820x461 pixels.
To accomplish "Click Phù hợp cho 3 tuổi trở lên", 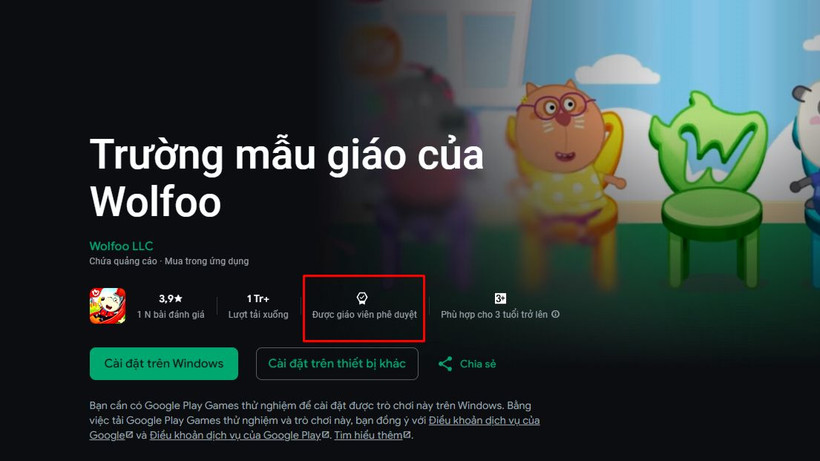I will 494,314.
